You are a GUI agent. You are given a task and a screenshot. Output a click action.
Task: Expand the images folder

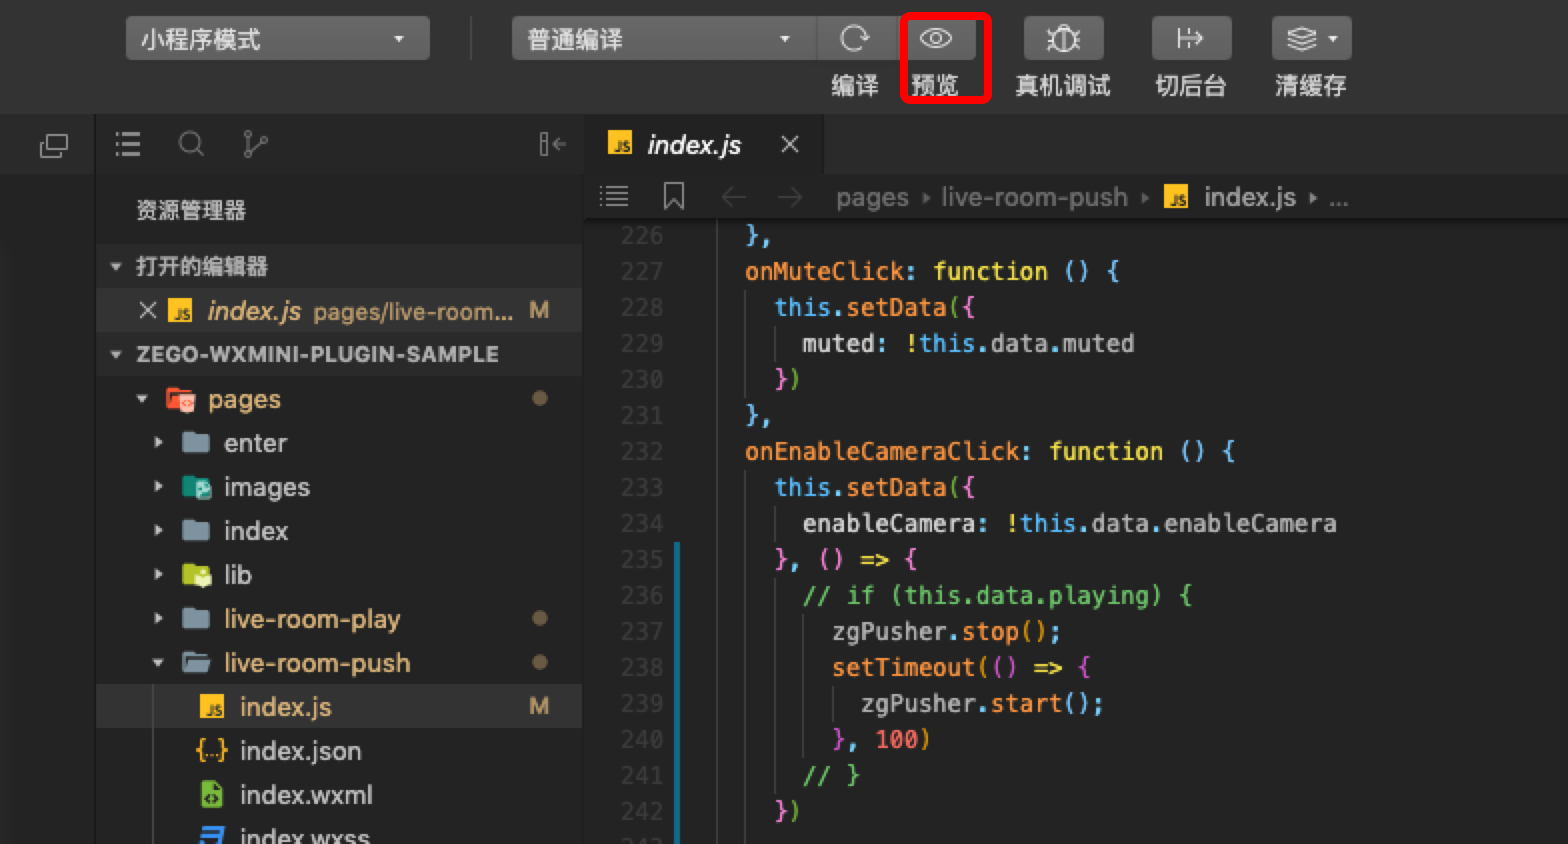pyautogui.click(x=158, y=487)
